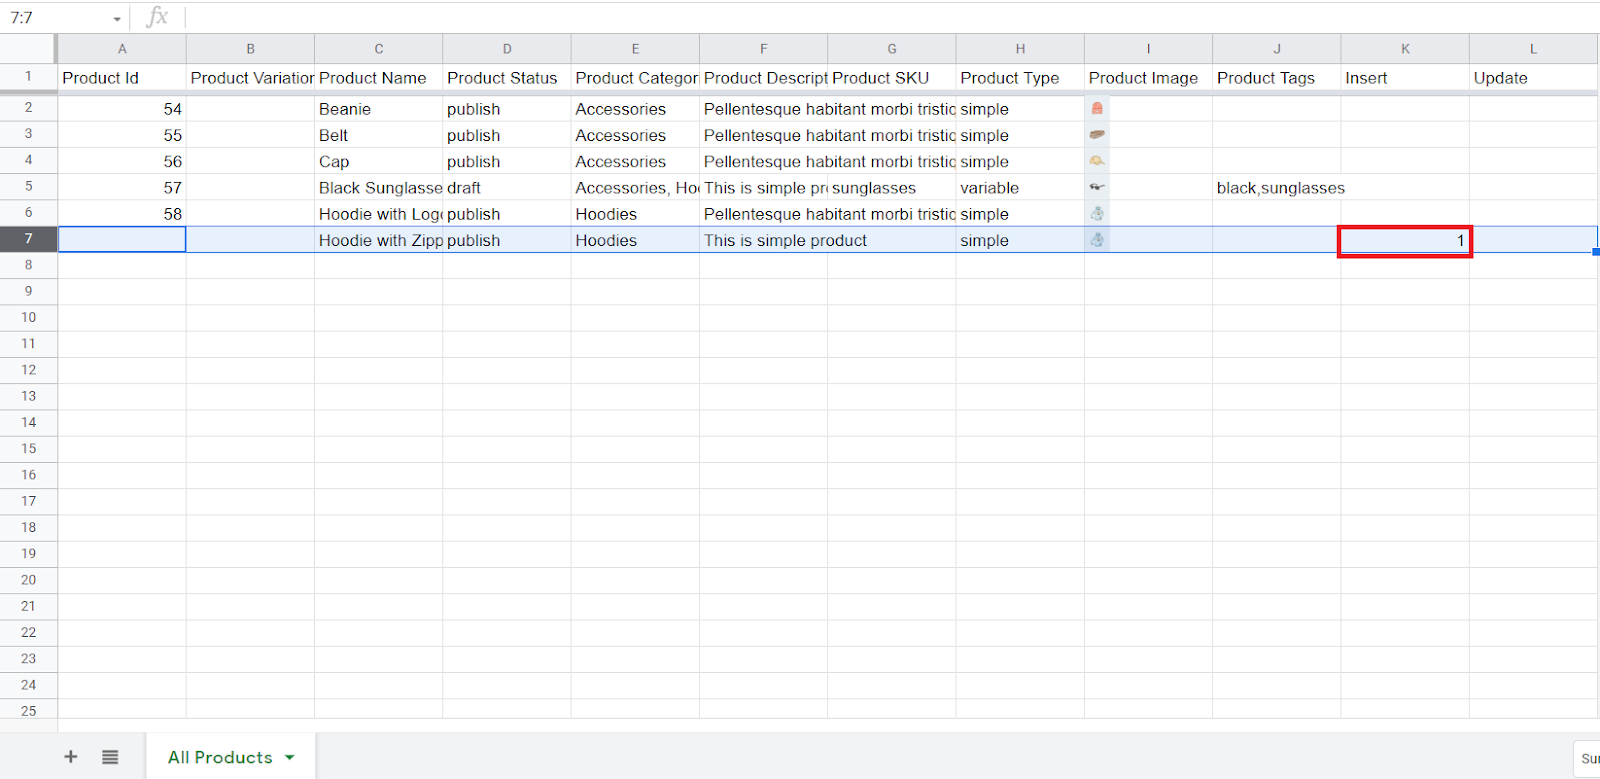Viewport: 1600px width, 779px height.
Task: Click the formula bar fx icon
Action: click(x=157, y=17)
